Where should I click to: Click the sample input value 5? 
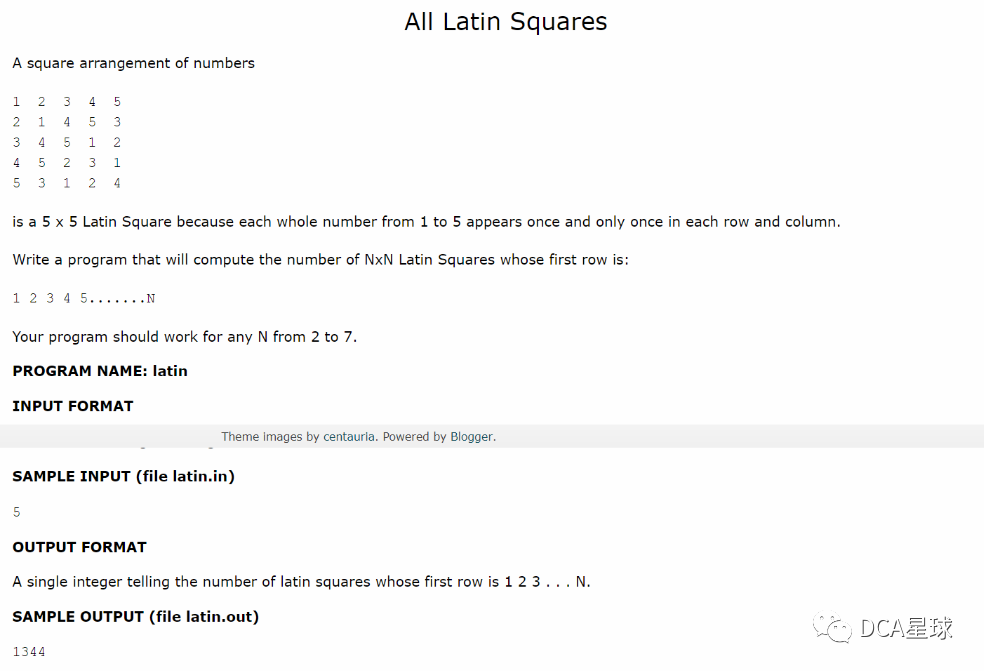click(17, 512)
